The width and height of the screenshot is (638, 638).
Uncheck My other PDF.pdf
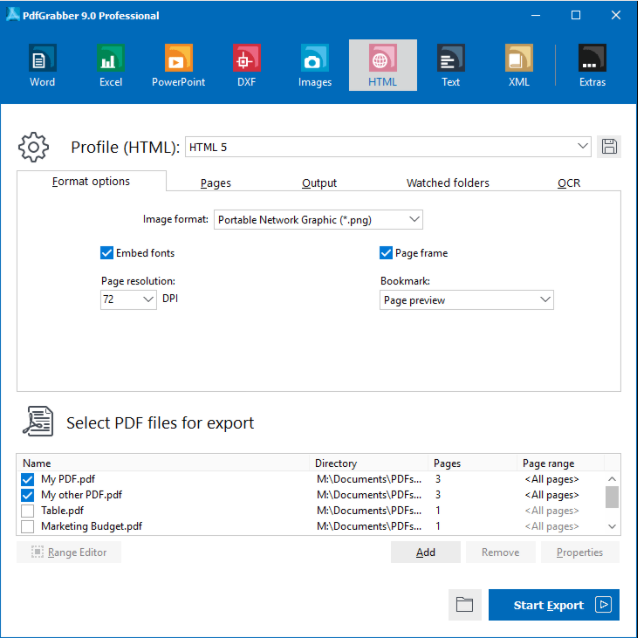(x=27, y=495)
